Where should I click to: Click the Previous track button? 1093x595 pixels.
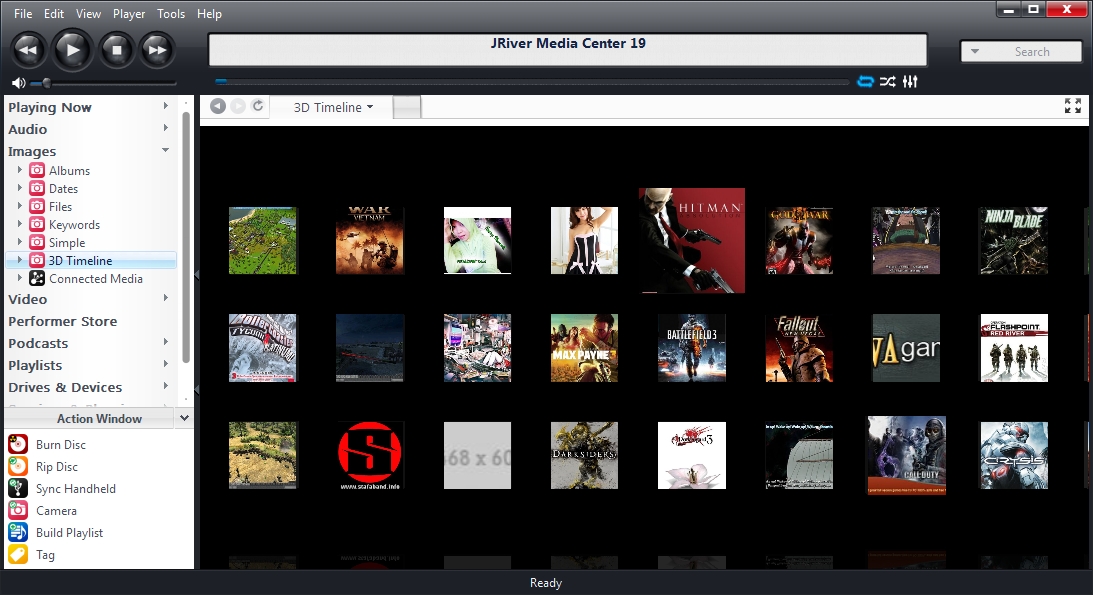pyautogui.click(x=29, y=50)
